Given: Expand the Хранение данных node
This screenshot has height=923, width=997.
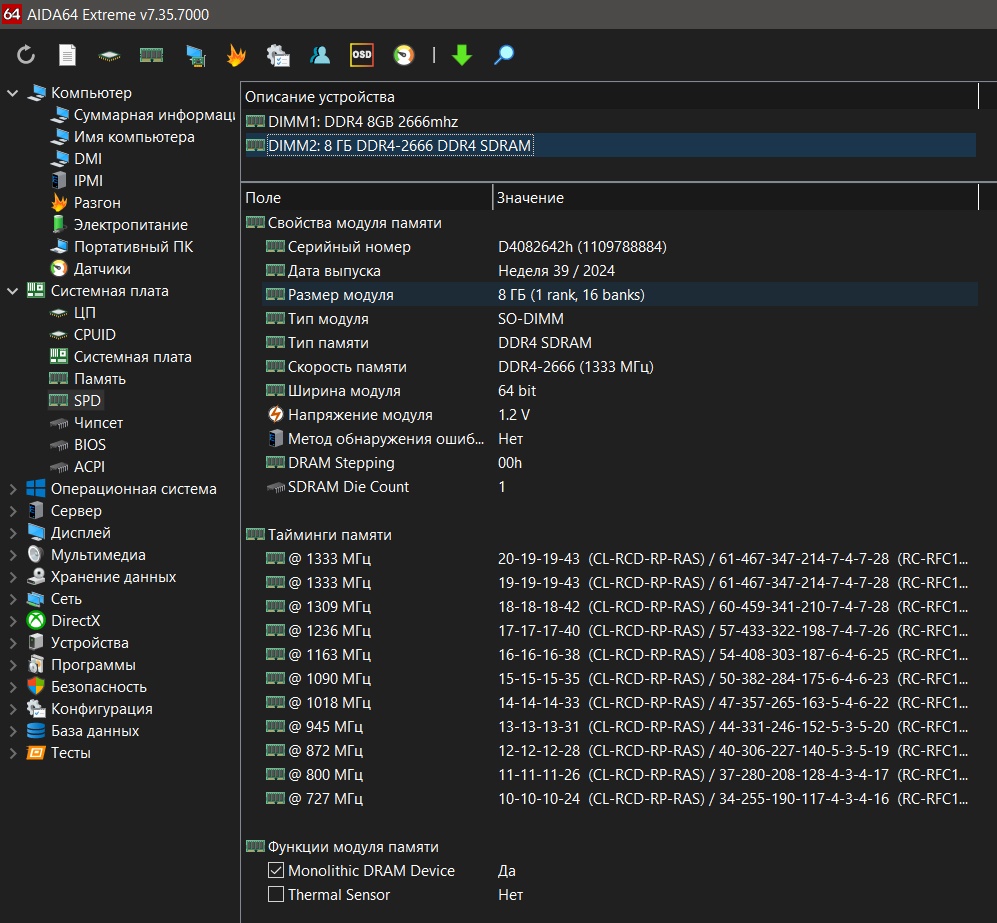Looking at the screenshot, I should (x=12, y=577).
